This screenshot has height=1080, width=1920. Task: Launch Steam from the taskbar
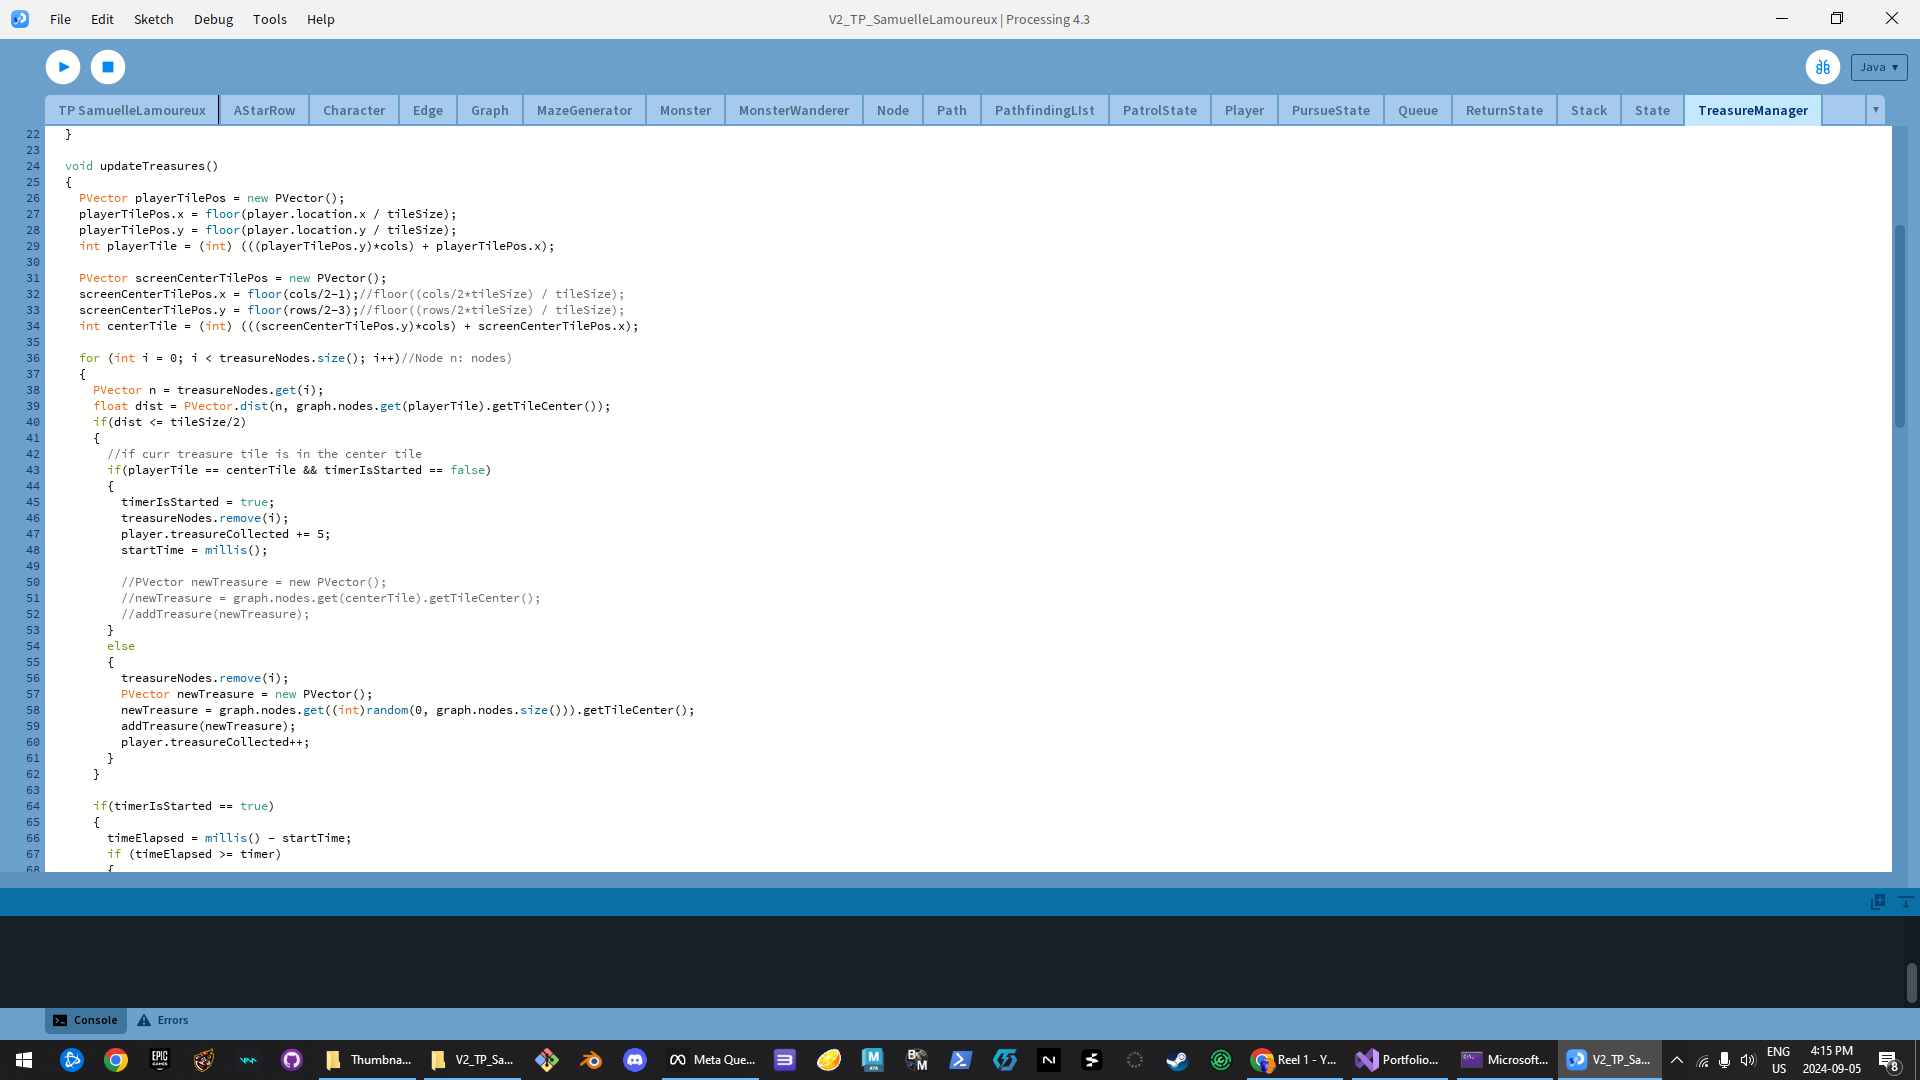(1177, 1060)
